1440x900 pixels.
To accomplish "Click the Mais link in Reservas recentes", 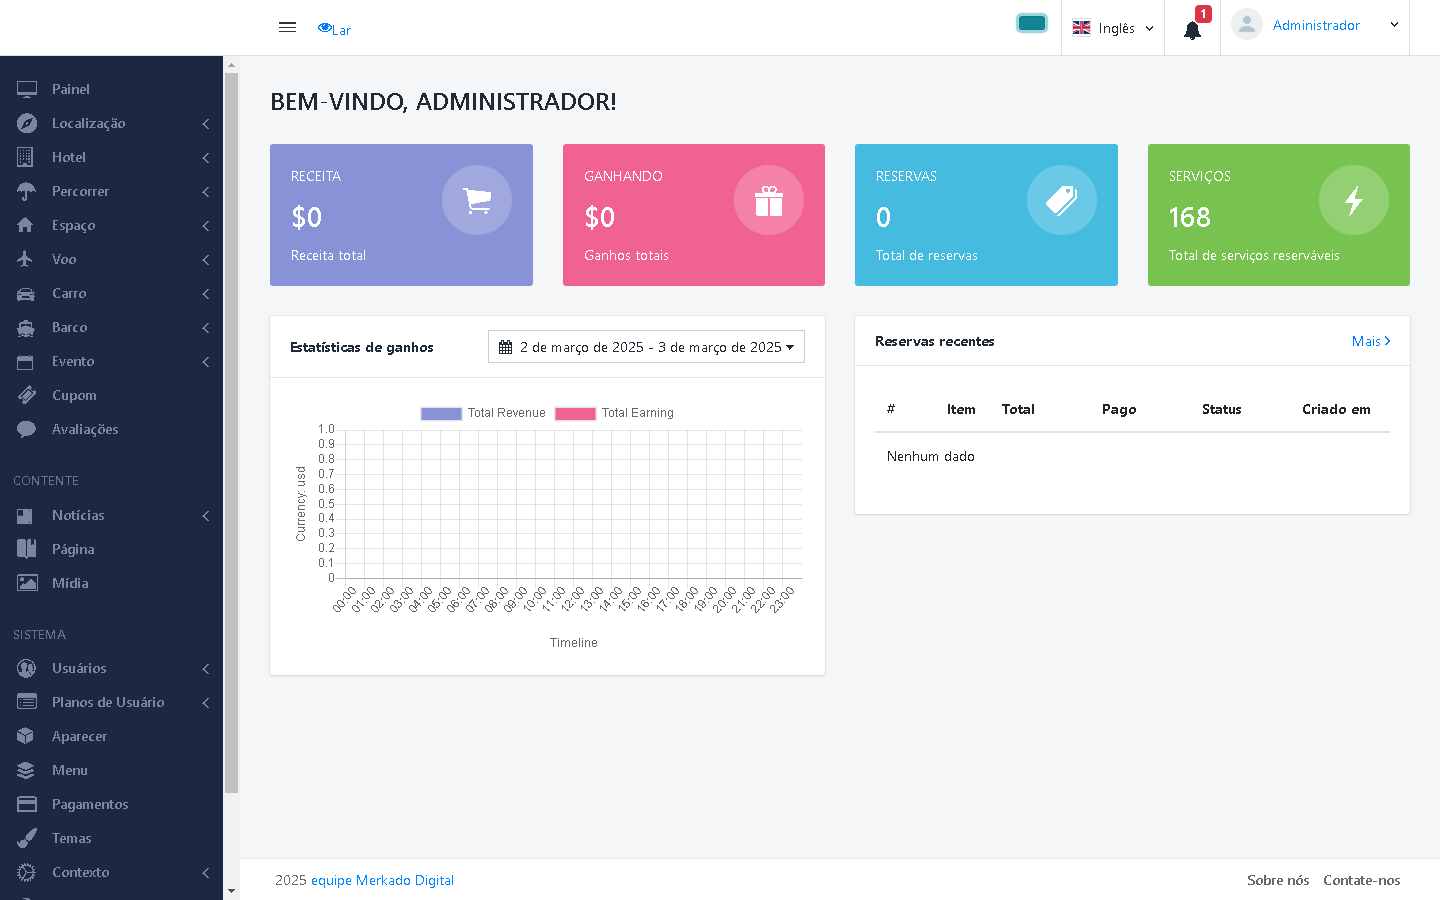I will click(x=1370, y=341).
